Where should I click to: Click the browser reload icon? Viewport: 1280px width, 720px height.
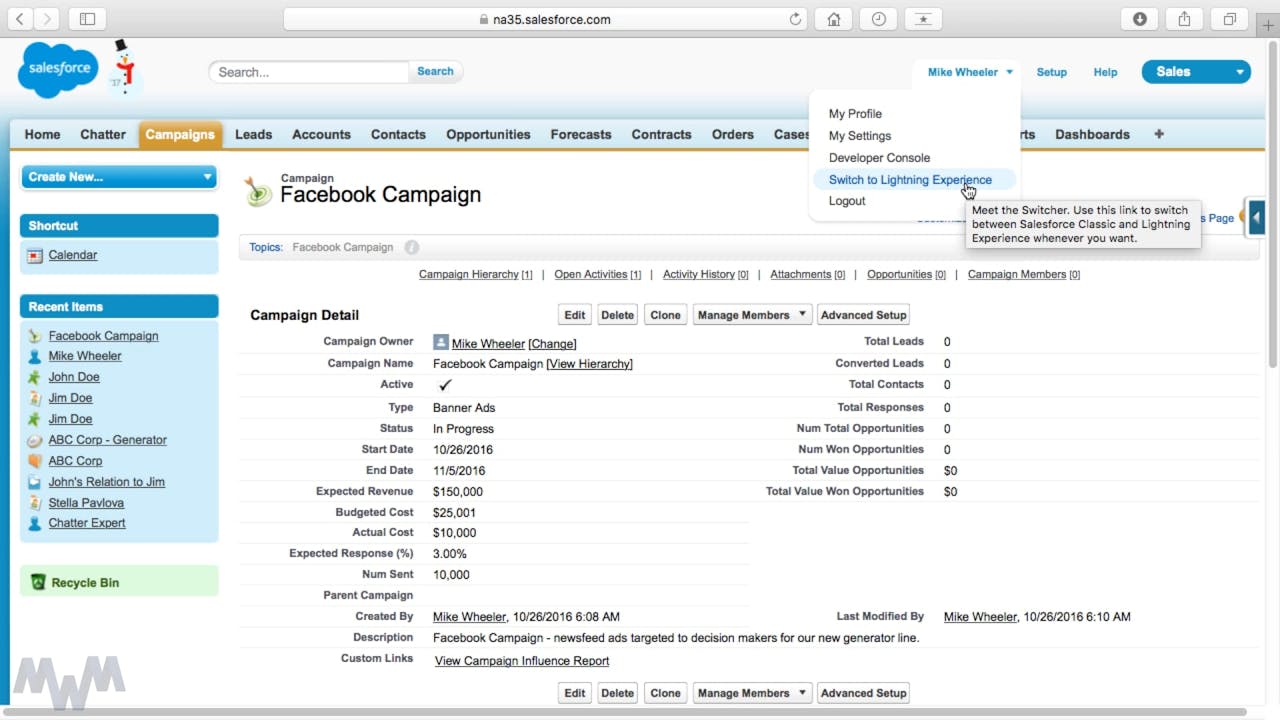coord(796,19)
